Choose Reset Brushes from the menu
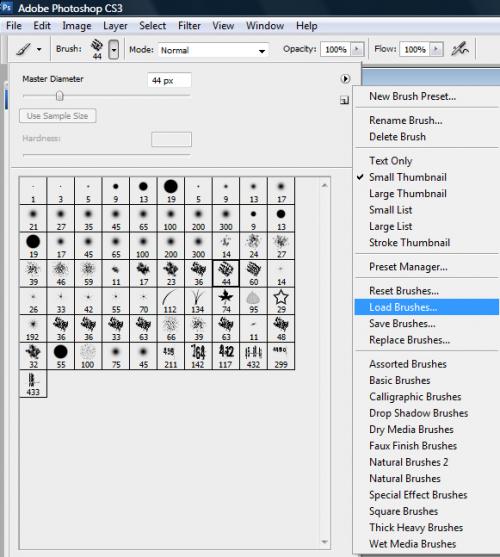The width and height of the screenshot is (500, 557). [426, 291]
